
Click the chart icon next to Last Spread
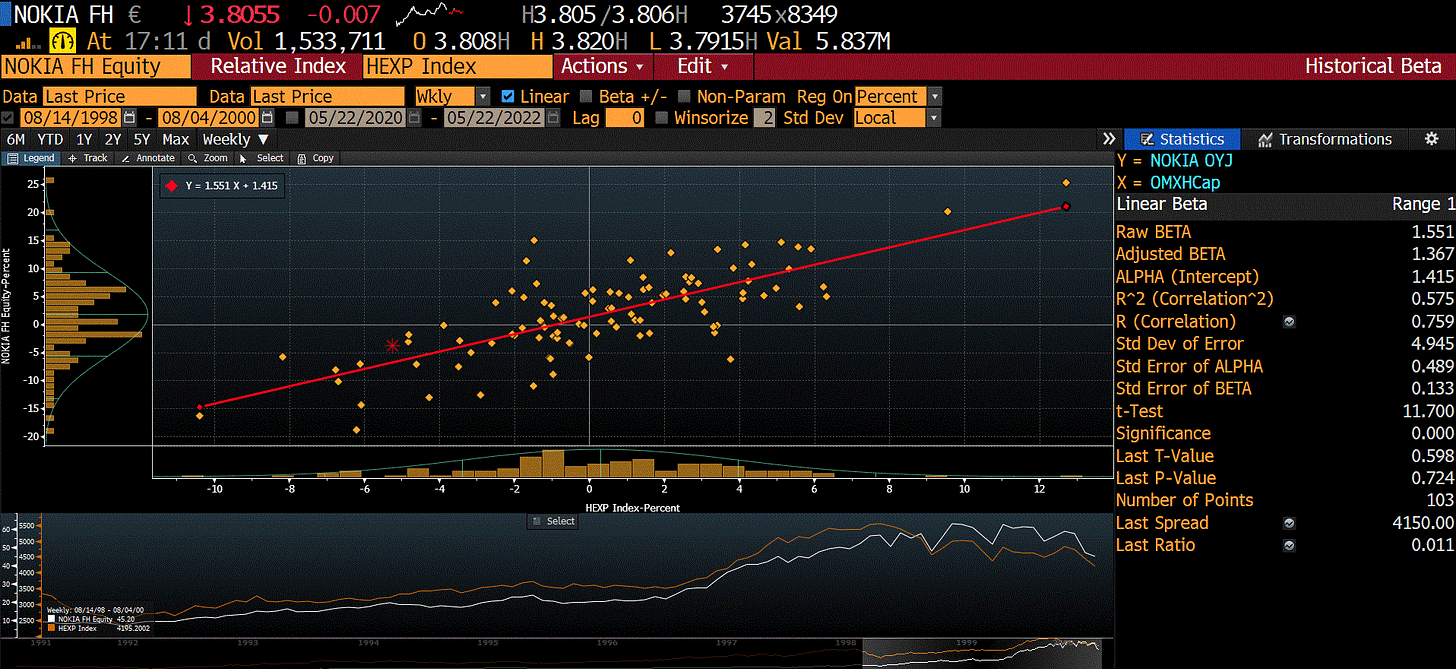pyautogui.click(x=1289, y=523)
